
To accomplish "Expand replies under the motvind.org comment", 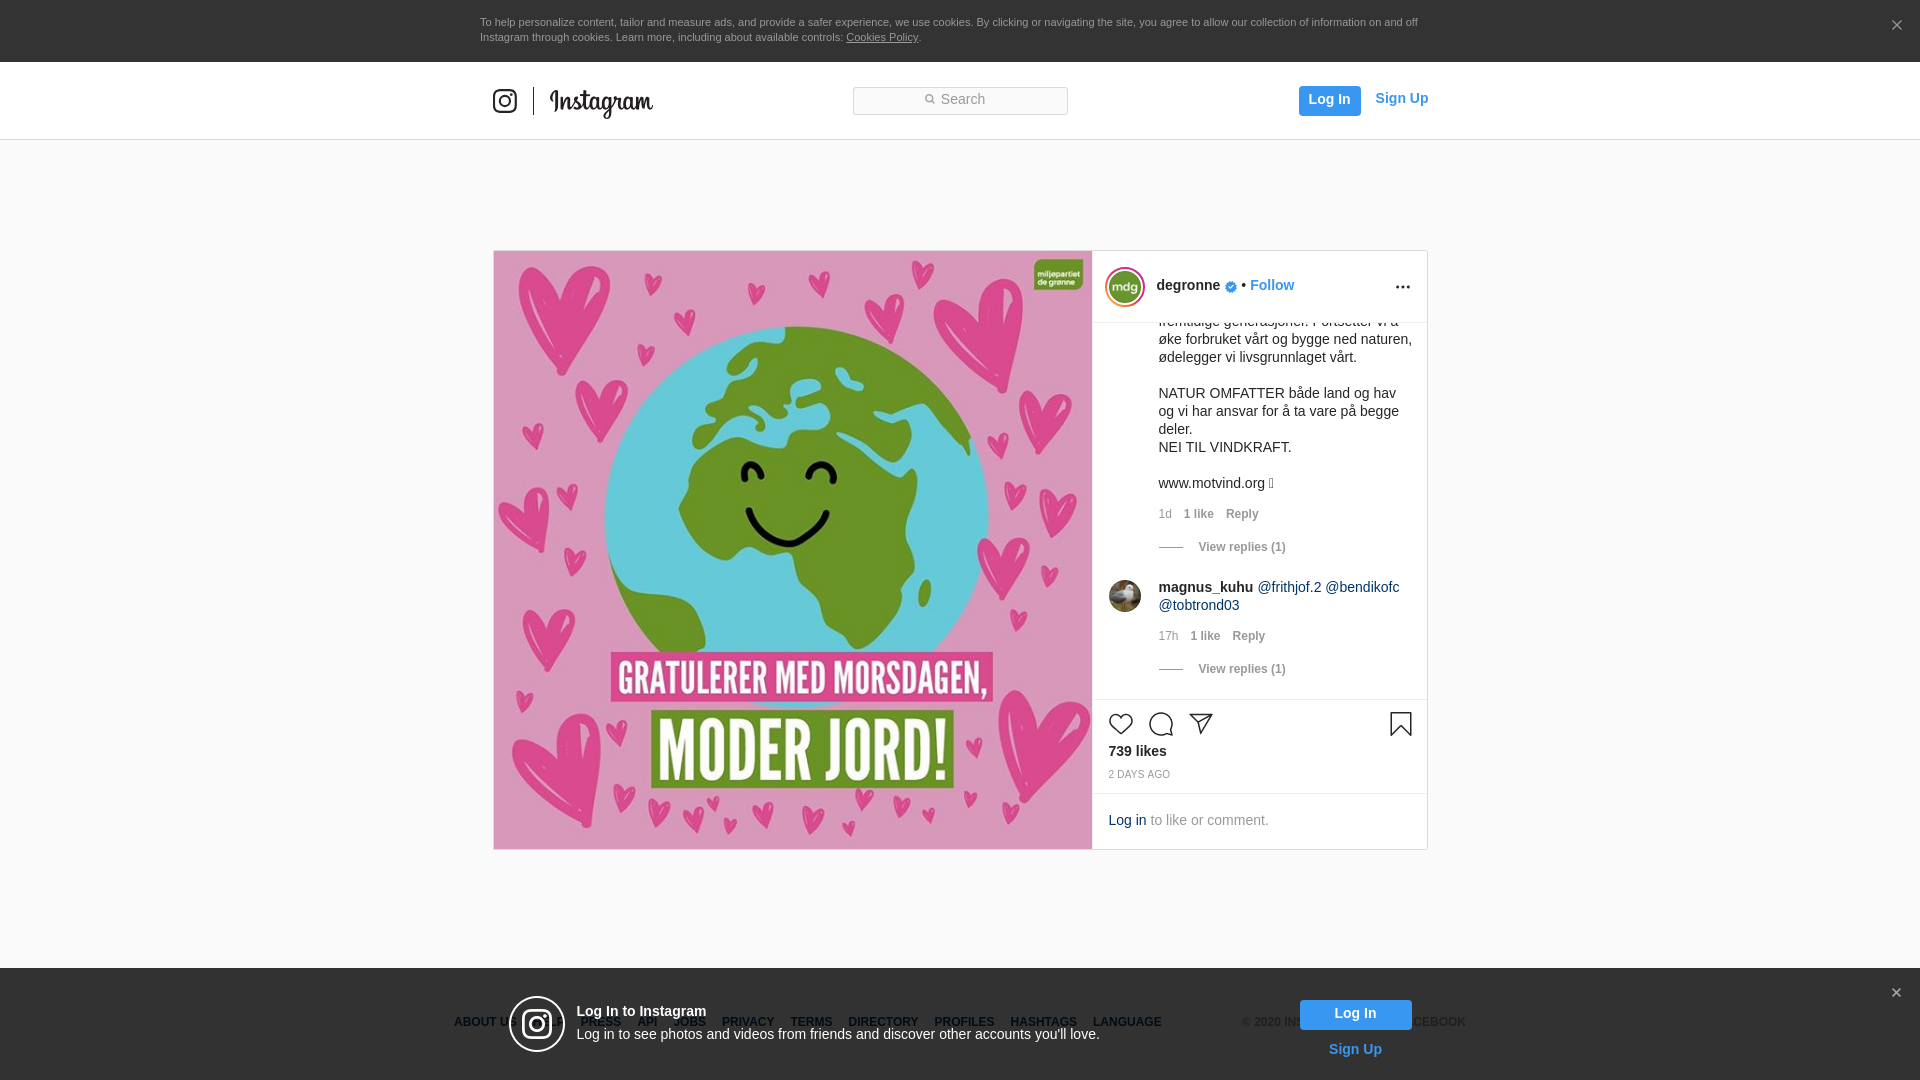I will click(1241, 547).
